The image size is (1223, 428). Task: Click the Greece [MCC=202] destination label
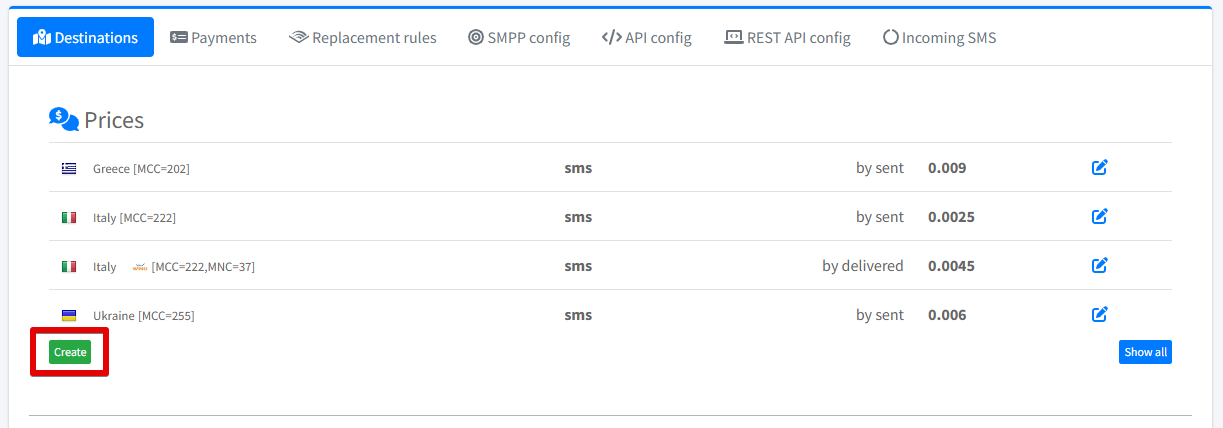pos(141,169)
